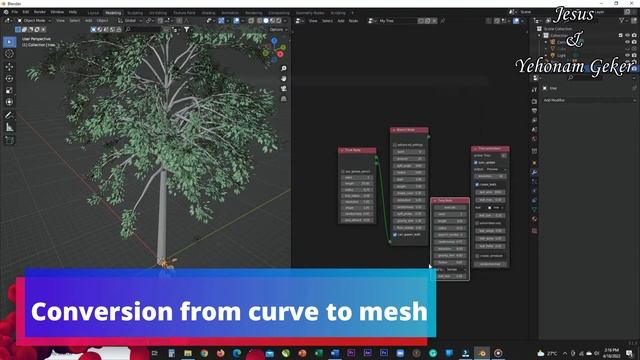Hide Camera with its eye icon
Viewport: 640px width, 360px height.
[628, 42]
